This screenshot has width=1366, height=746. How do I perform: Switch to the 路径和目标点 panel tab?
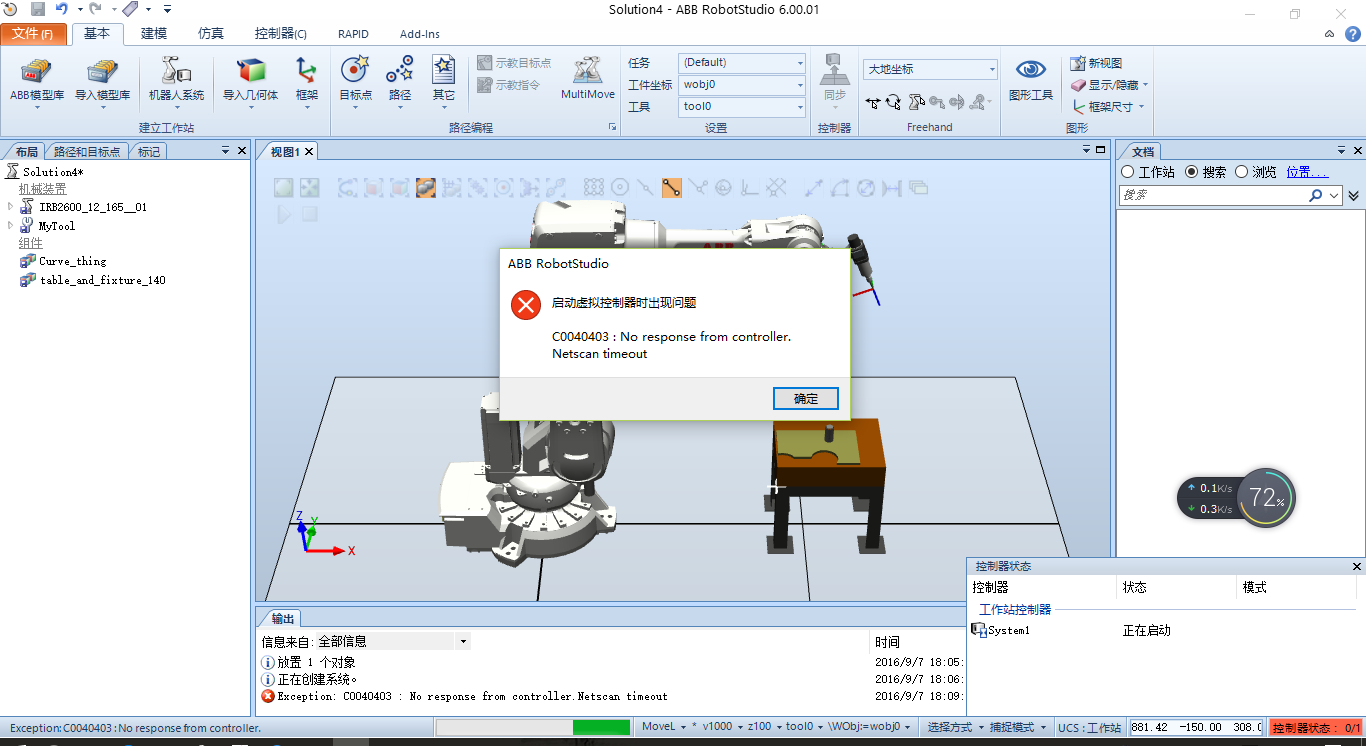(88, 151)
